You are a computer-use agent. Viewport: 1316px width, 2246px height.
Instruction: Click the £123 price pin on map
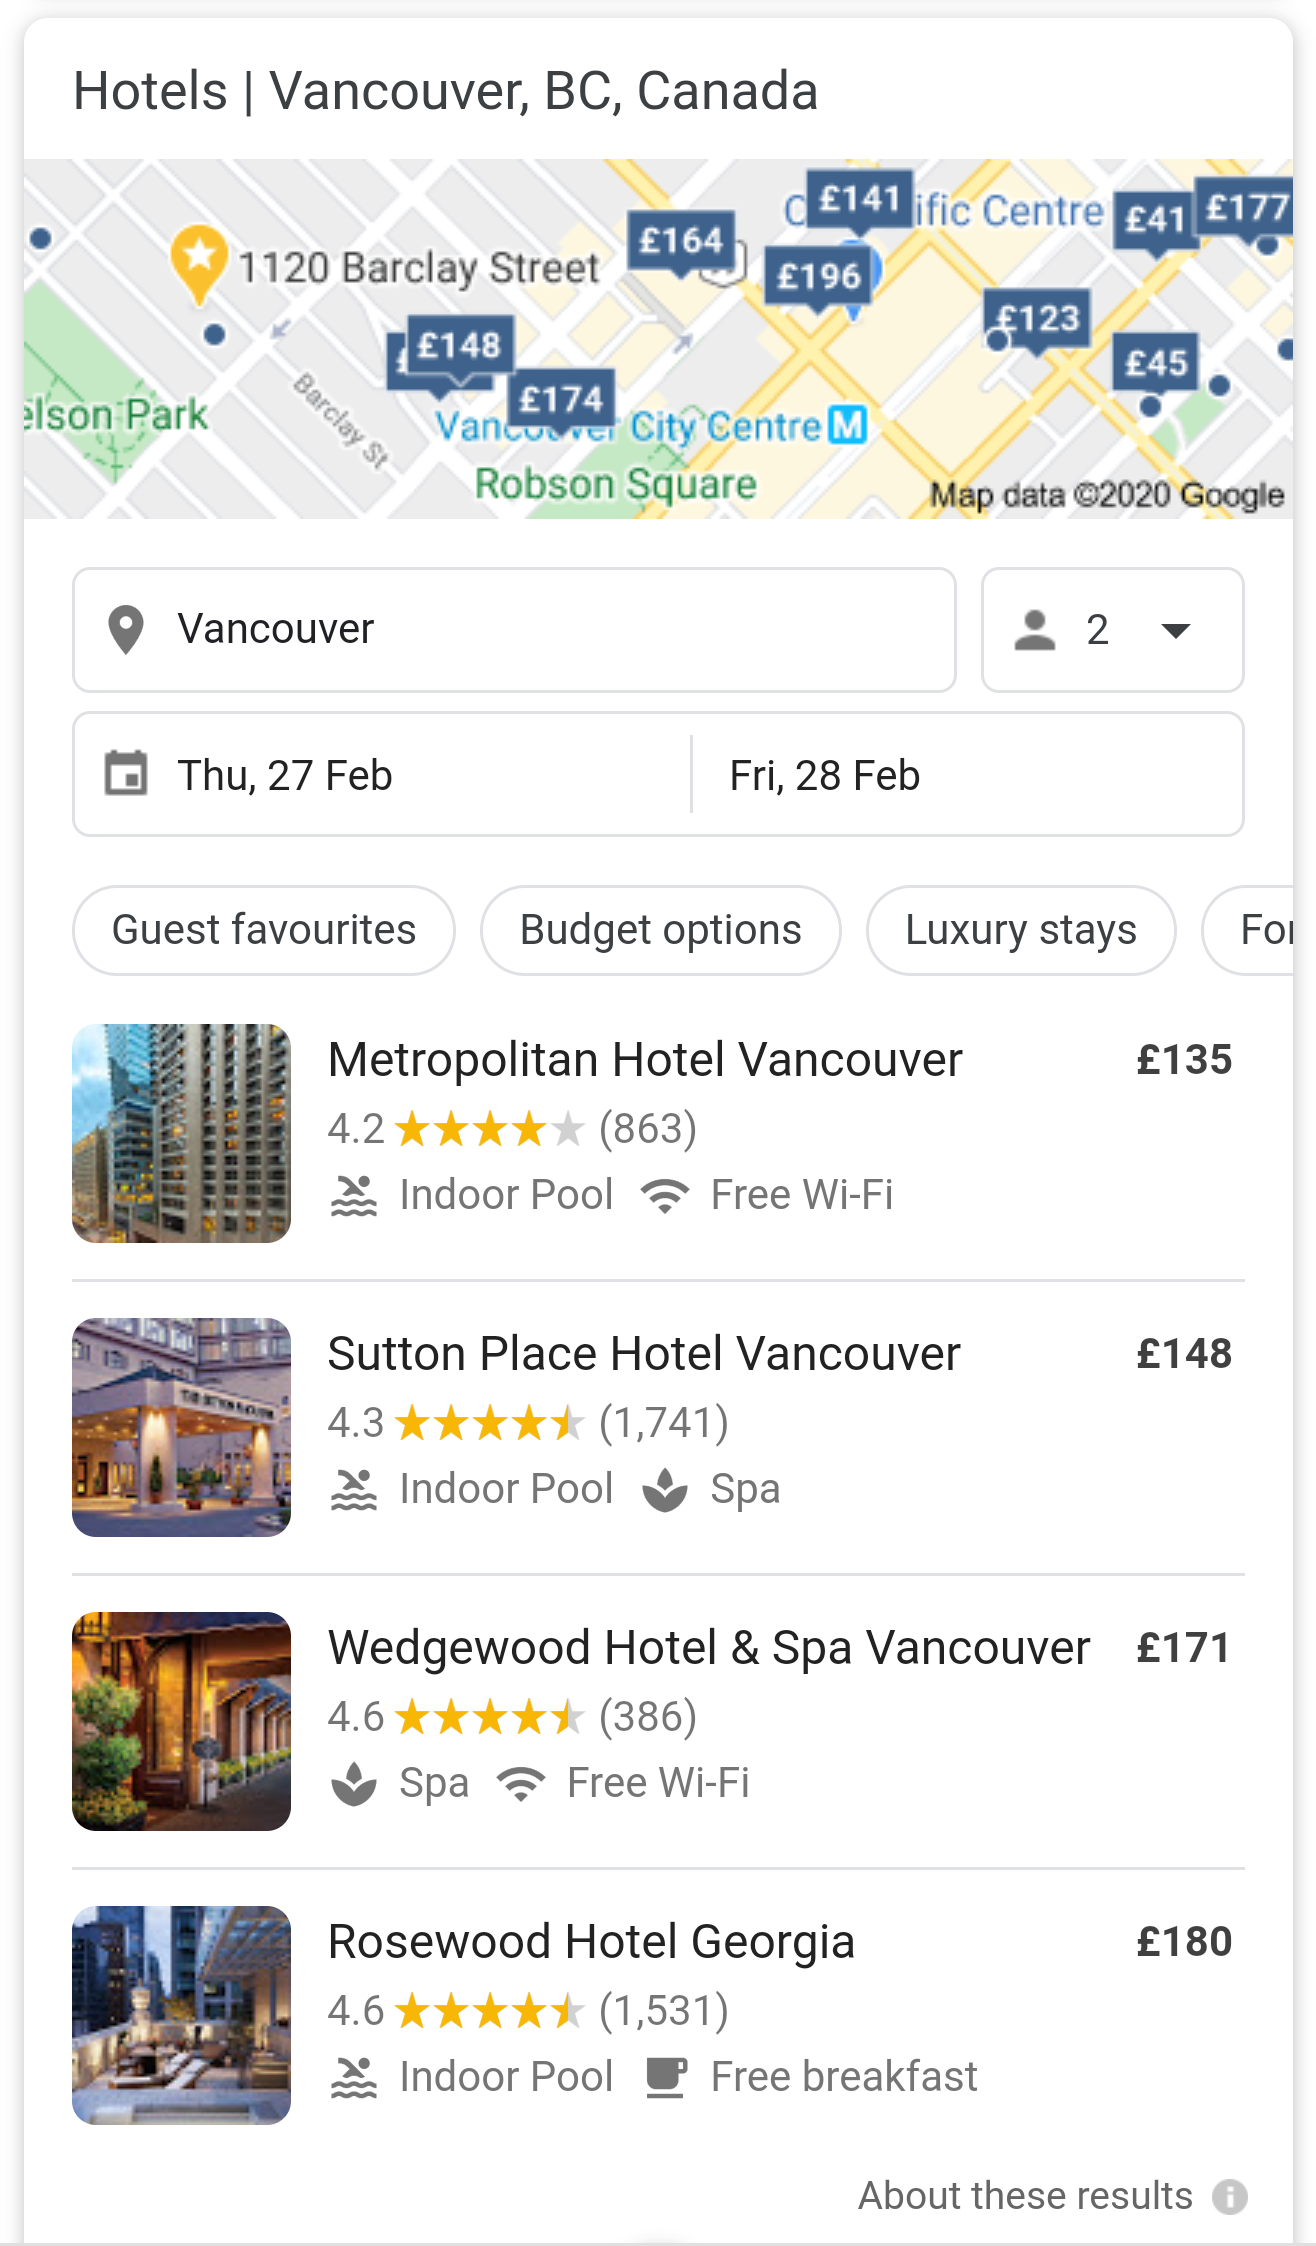pos(1038,319)
